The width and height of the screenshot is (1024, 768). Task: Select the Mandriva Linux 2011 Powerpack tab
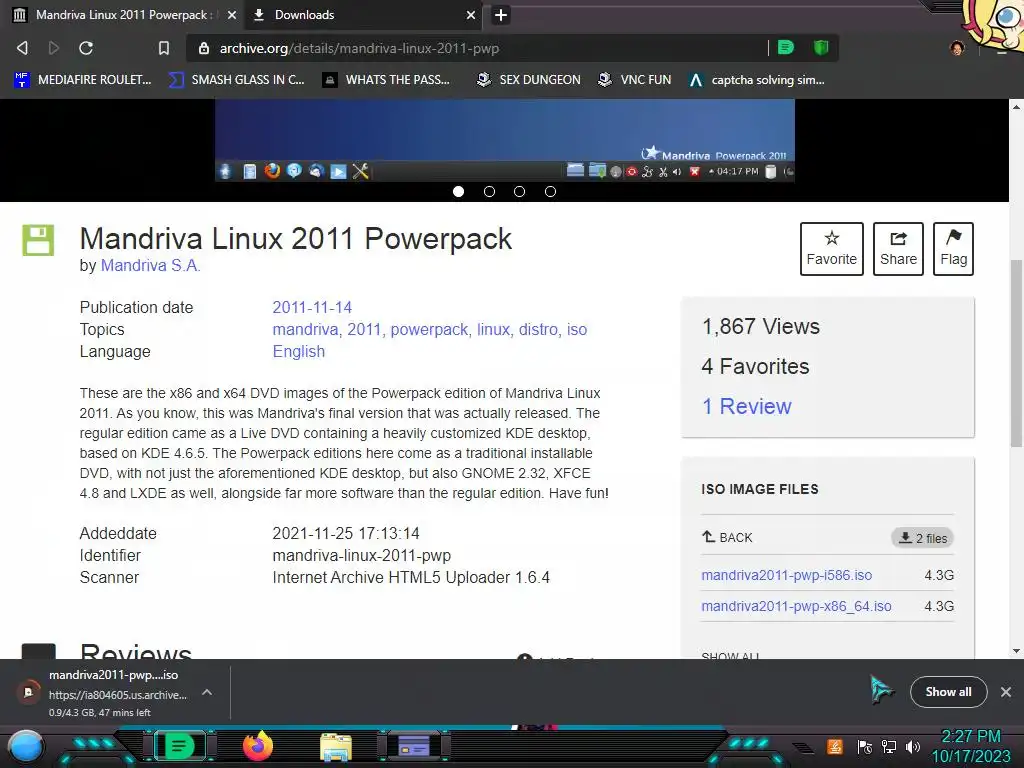(124, 15)
